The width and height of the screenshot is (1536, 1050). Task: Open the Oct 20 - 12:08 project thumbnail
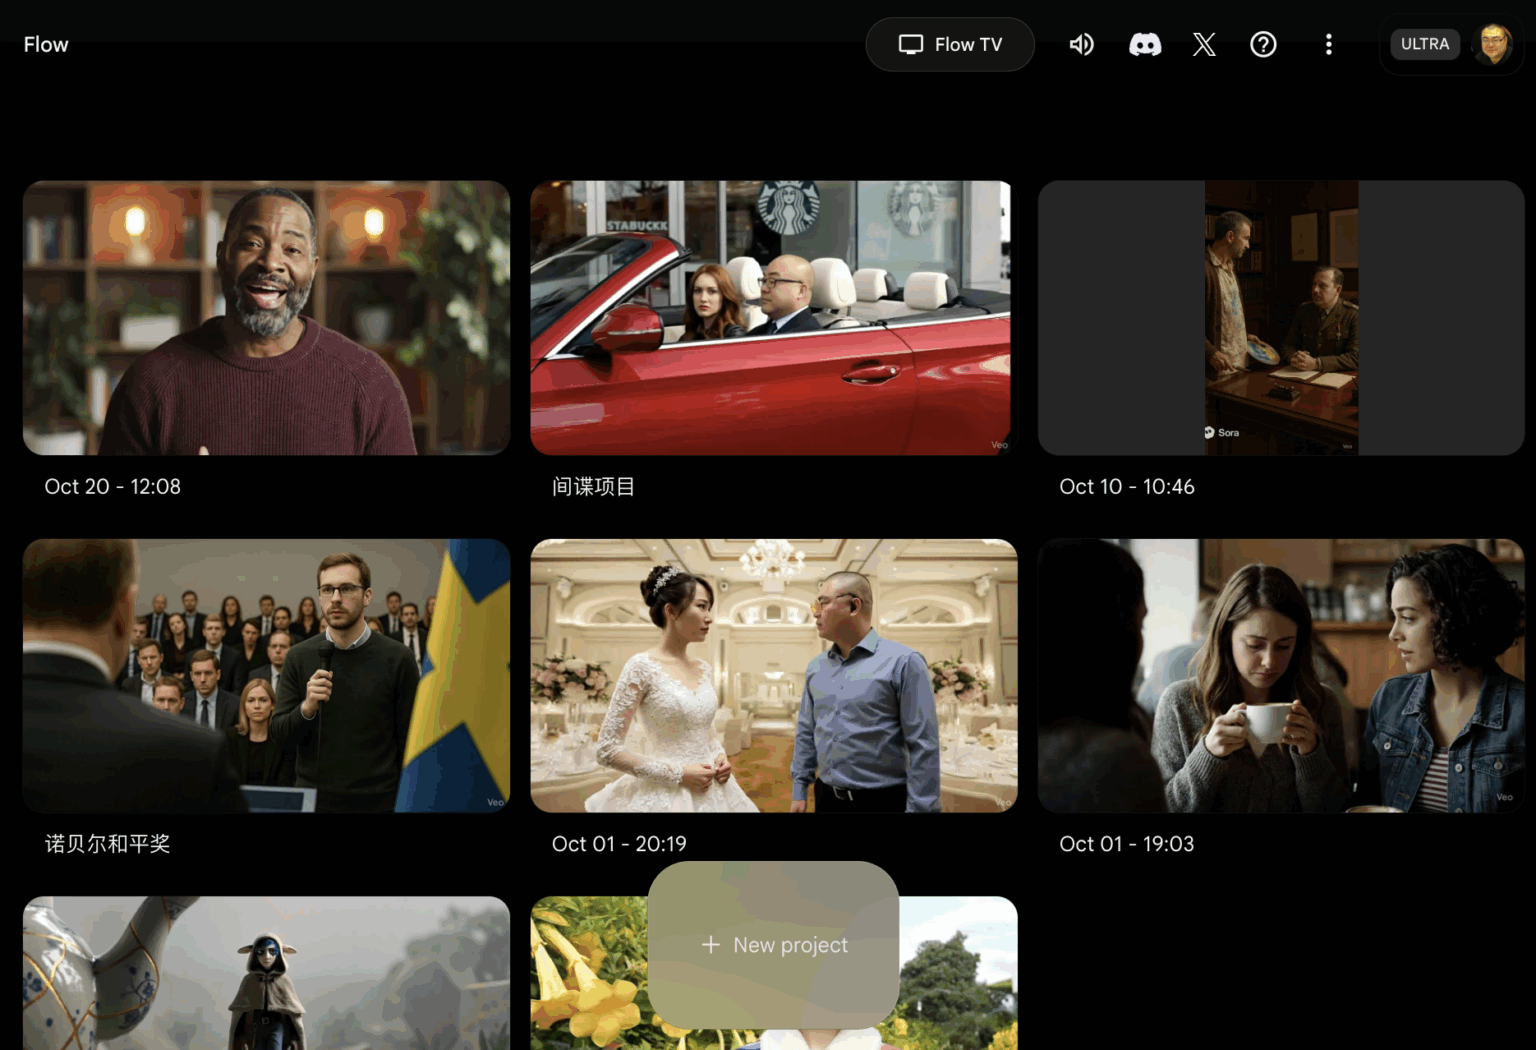[266, 318]
